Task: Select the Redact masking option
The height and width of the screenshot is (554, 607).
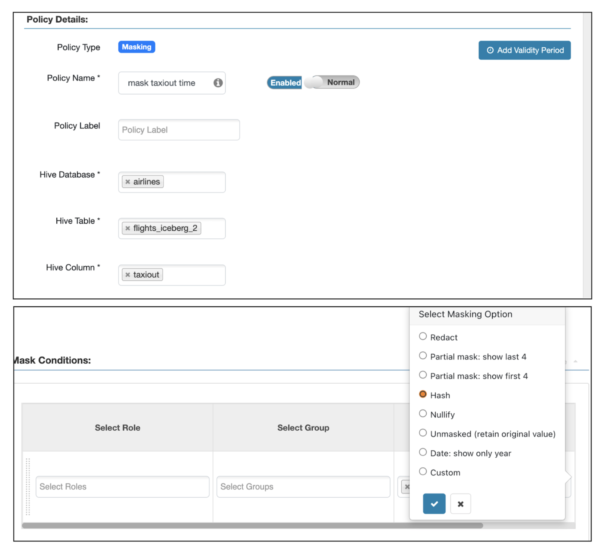Action: (423, 337)
